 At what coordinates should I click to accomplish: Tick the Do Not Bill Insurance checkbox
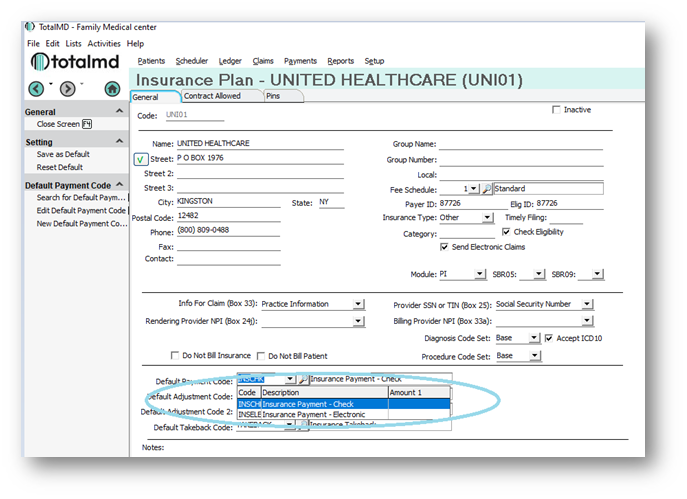pos(175,356)
